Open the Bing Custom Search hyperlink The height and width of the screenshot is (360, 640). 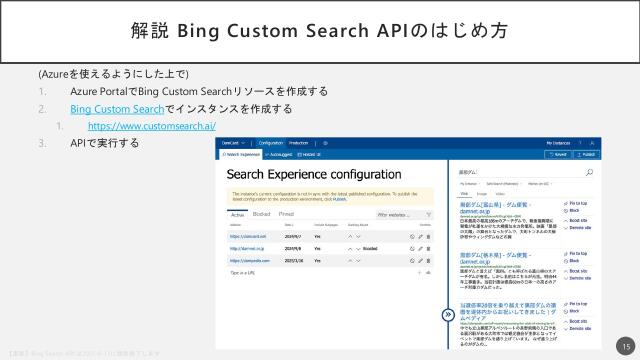click(x=117, y=109)
